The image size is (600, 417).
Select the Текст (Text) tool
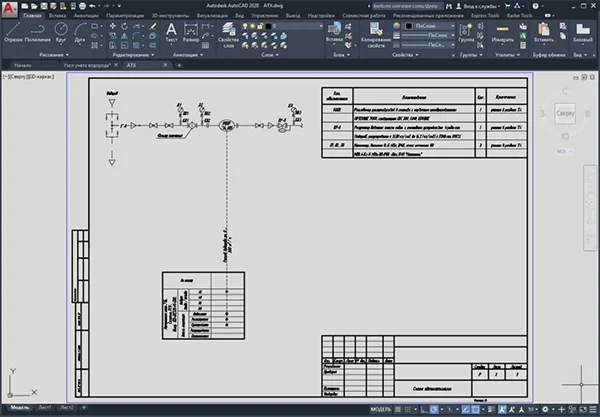(171, 32)
